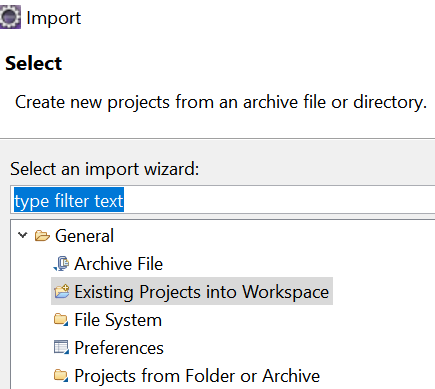Image resolution: width=435 pixels, height=389 pixels.
Task: Select Archive File import wizard
Action: click(118, 264)
